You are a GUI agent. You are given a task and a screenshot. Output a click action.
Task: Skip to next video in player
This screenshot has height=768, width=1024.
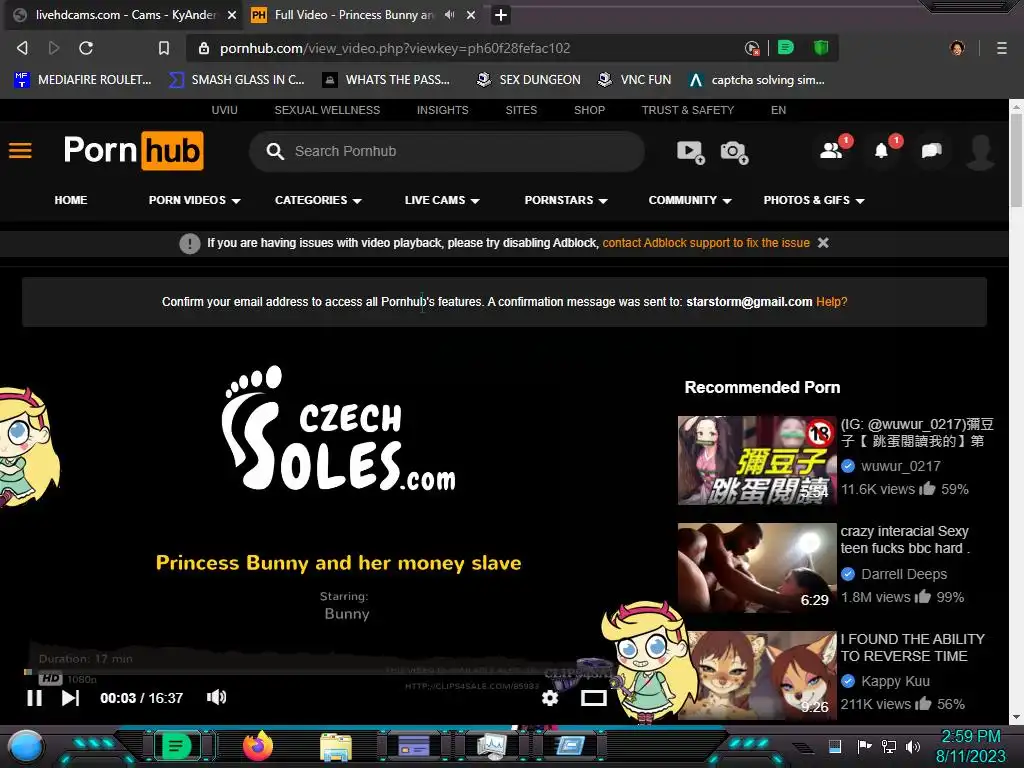pos(70,697)
